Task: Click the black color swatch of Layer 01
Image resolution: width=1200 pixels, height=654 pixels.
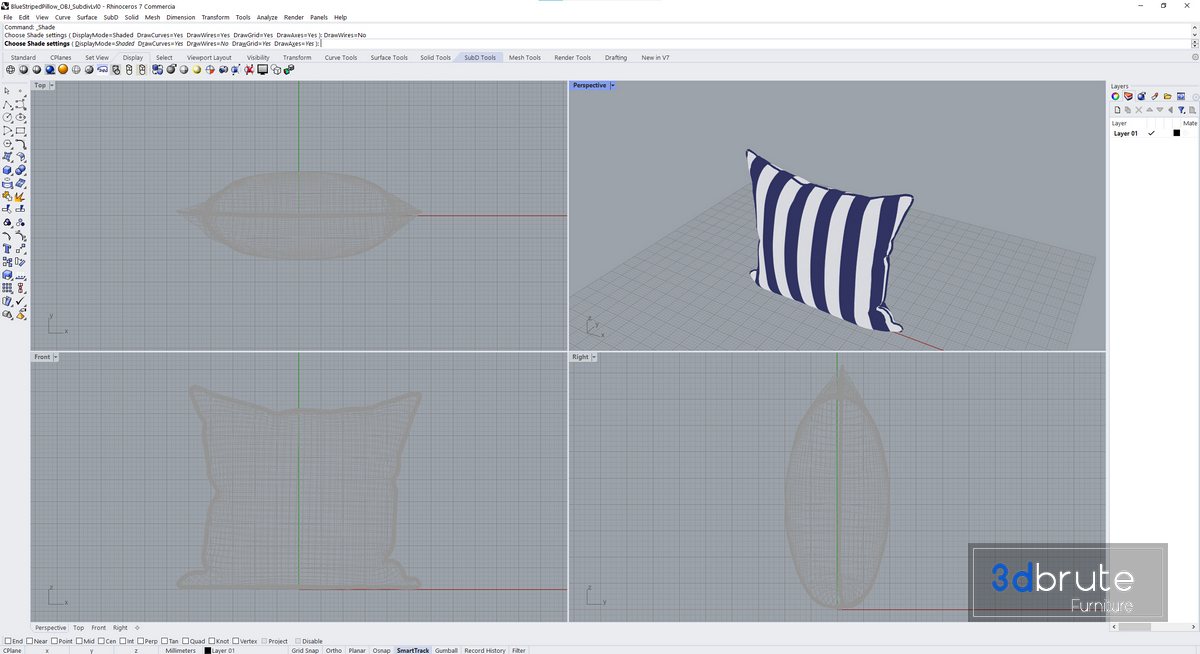Action: 1177,133
